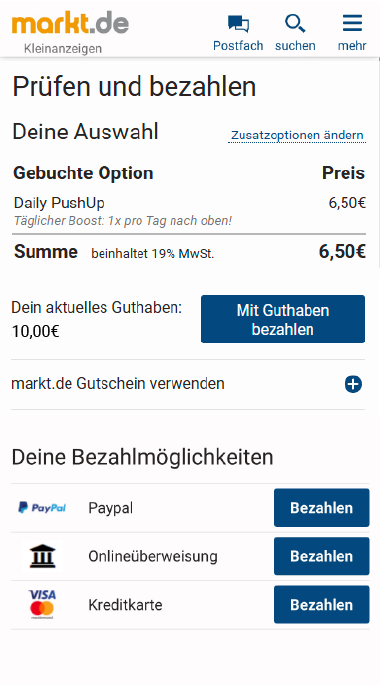This screenshot has width=380, height=685.
Task: Click the Postfach text label
Action: click(238, 45)
